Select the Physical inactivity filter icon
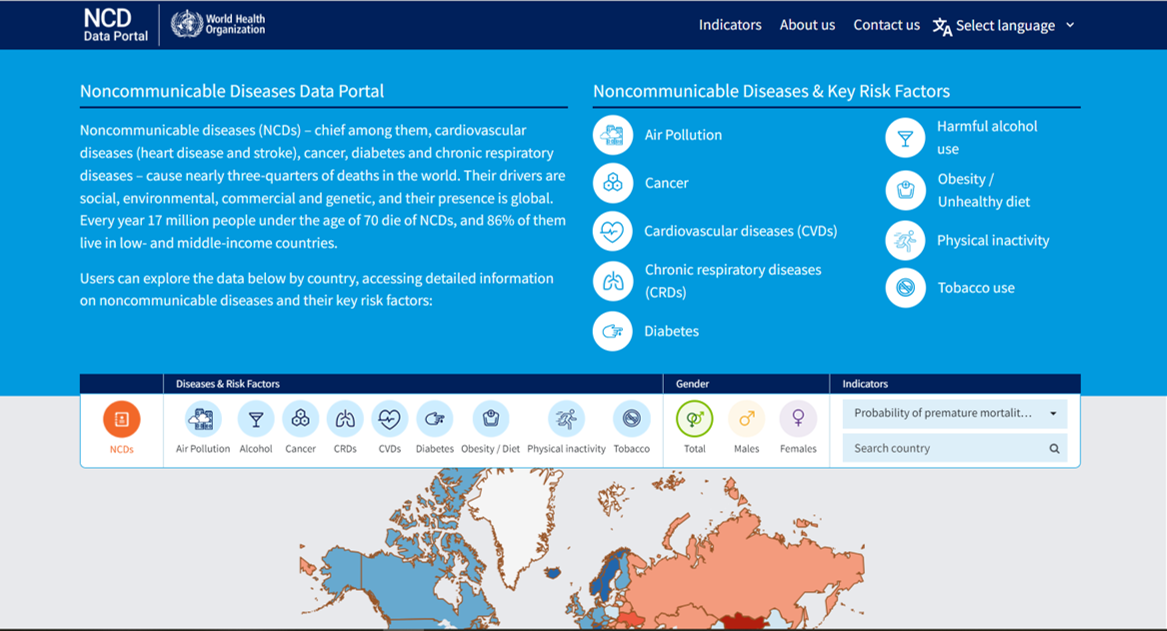Image resolution: width=1167 pixels, height=631 pixels. [x=566, y=417]
